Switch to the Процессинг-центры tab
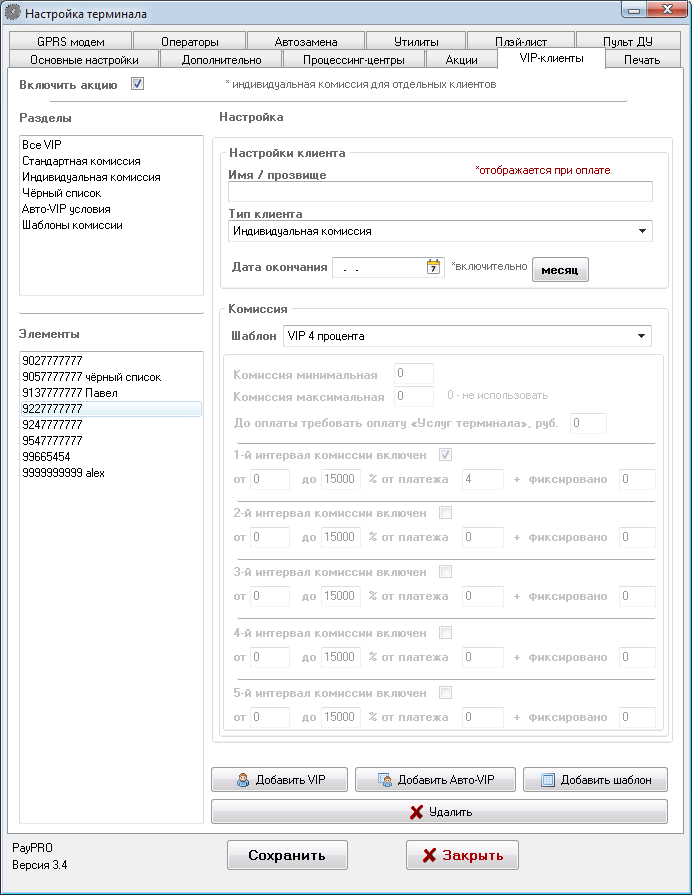 [x=339, y=60]
